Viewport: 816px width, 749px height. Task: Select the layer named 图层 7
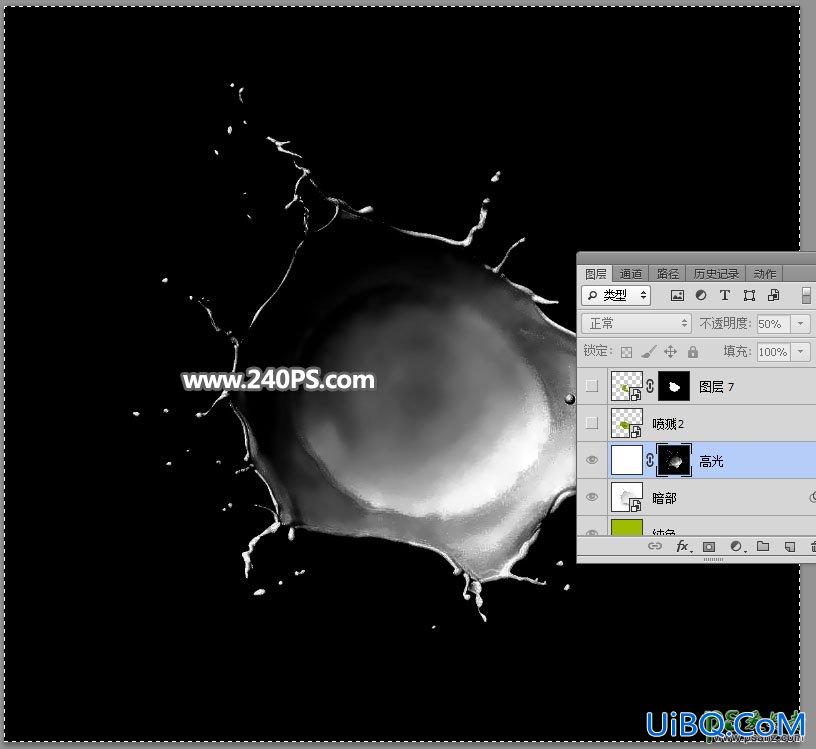click(716, 387)
